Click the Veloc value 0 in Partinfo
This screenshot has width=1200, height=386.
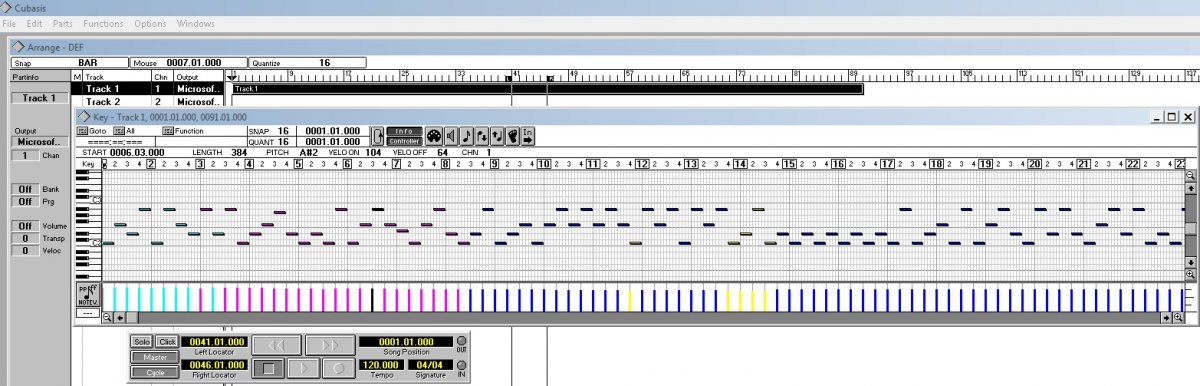coord(26,250)
